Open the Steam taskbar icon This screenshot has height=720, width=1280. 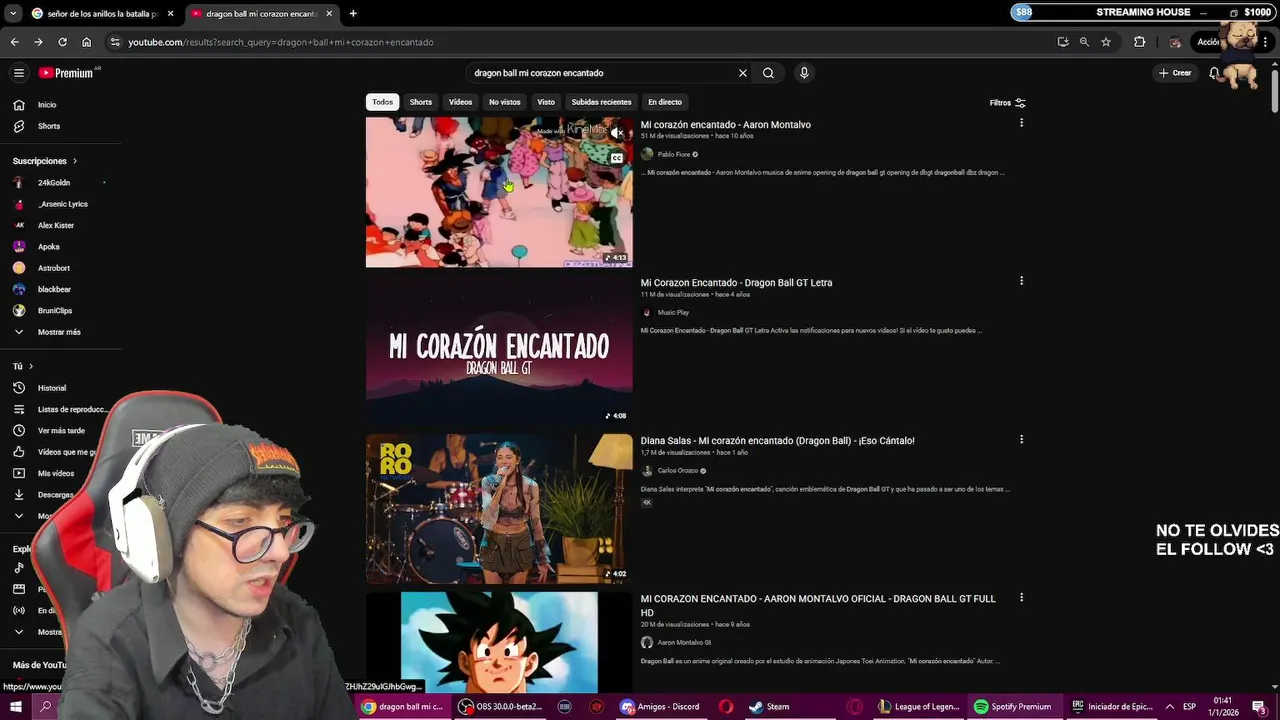[x=770, y=707]
